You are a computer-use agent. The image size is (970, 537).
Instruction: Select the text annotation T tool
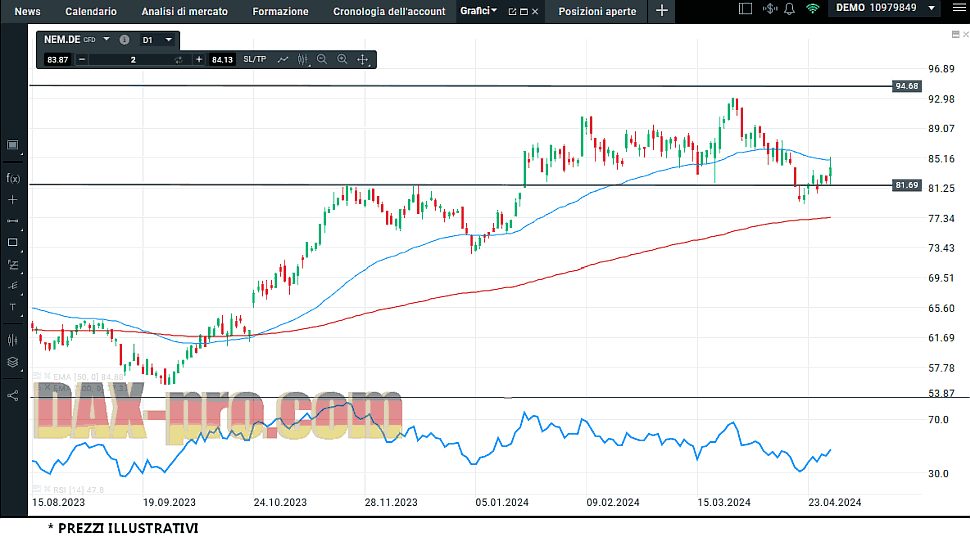(x=12, y=307)
